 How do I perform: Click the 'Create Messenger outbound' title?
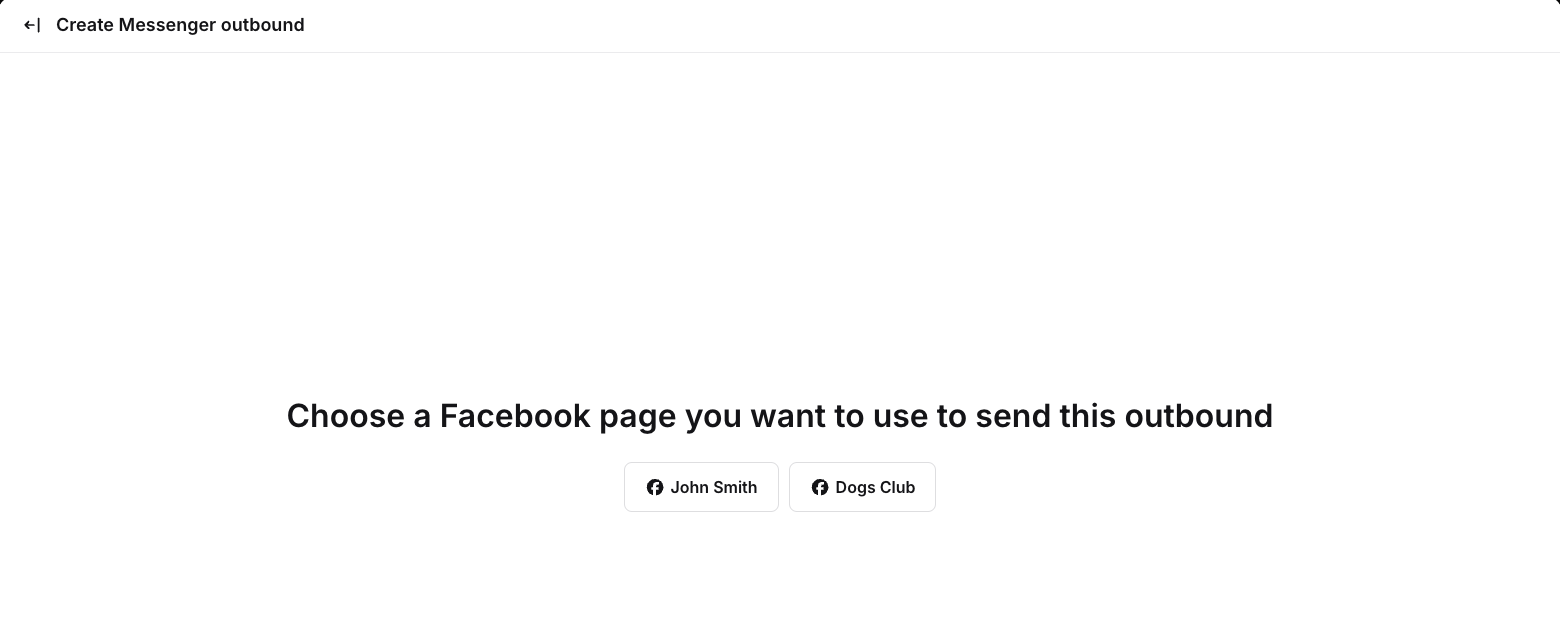point(180,25)
